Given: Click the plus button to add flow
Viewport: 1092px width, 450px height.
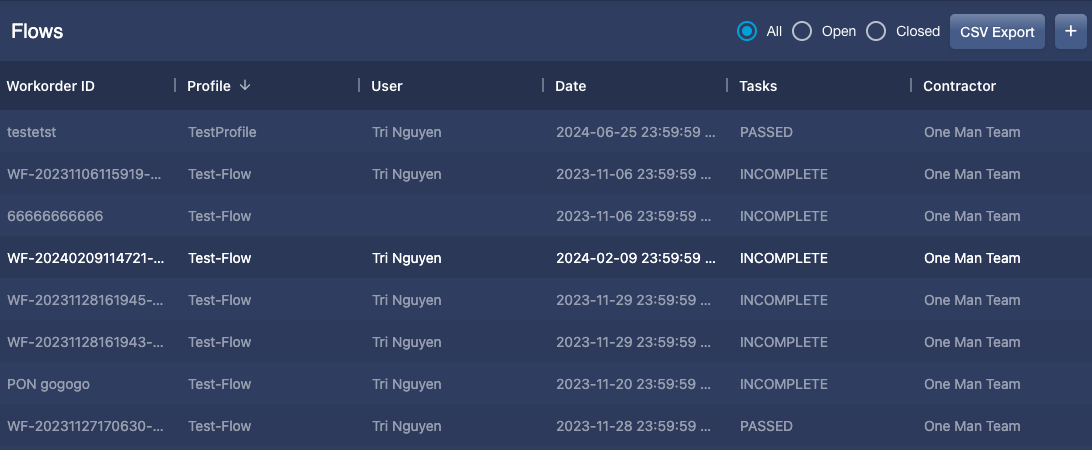Looking at the screenshot, I should [x=1070, y=31].
